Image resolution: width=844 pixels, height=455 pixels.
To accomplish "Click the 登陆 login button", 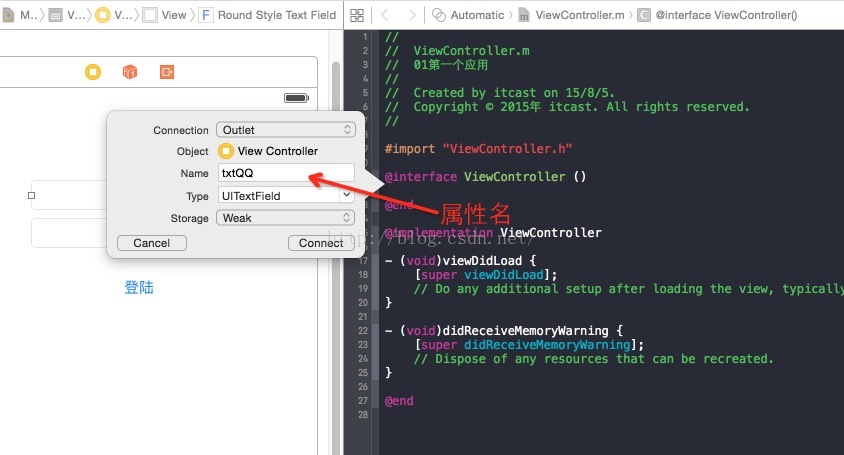I will tap(139, 288).
